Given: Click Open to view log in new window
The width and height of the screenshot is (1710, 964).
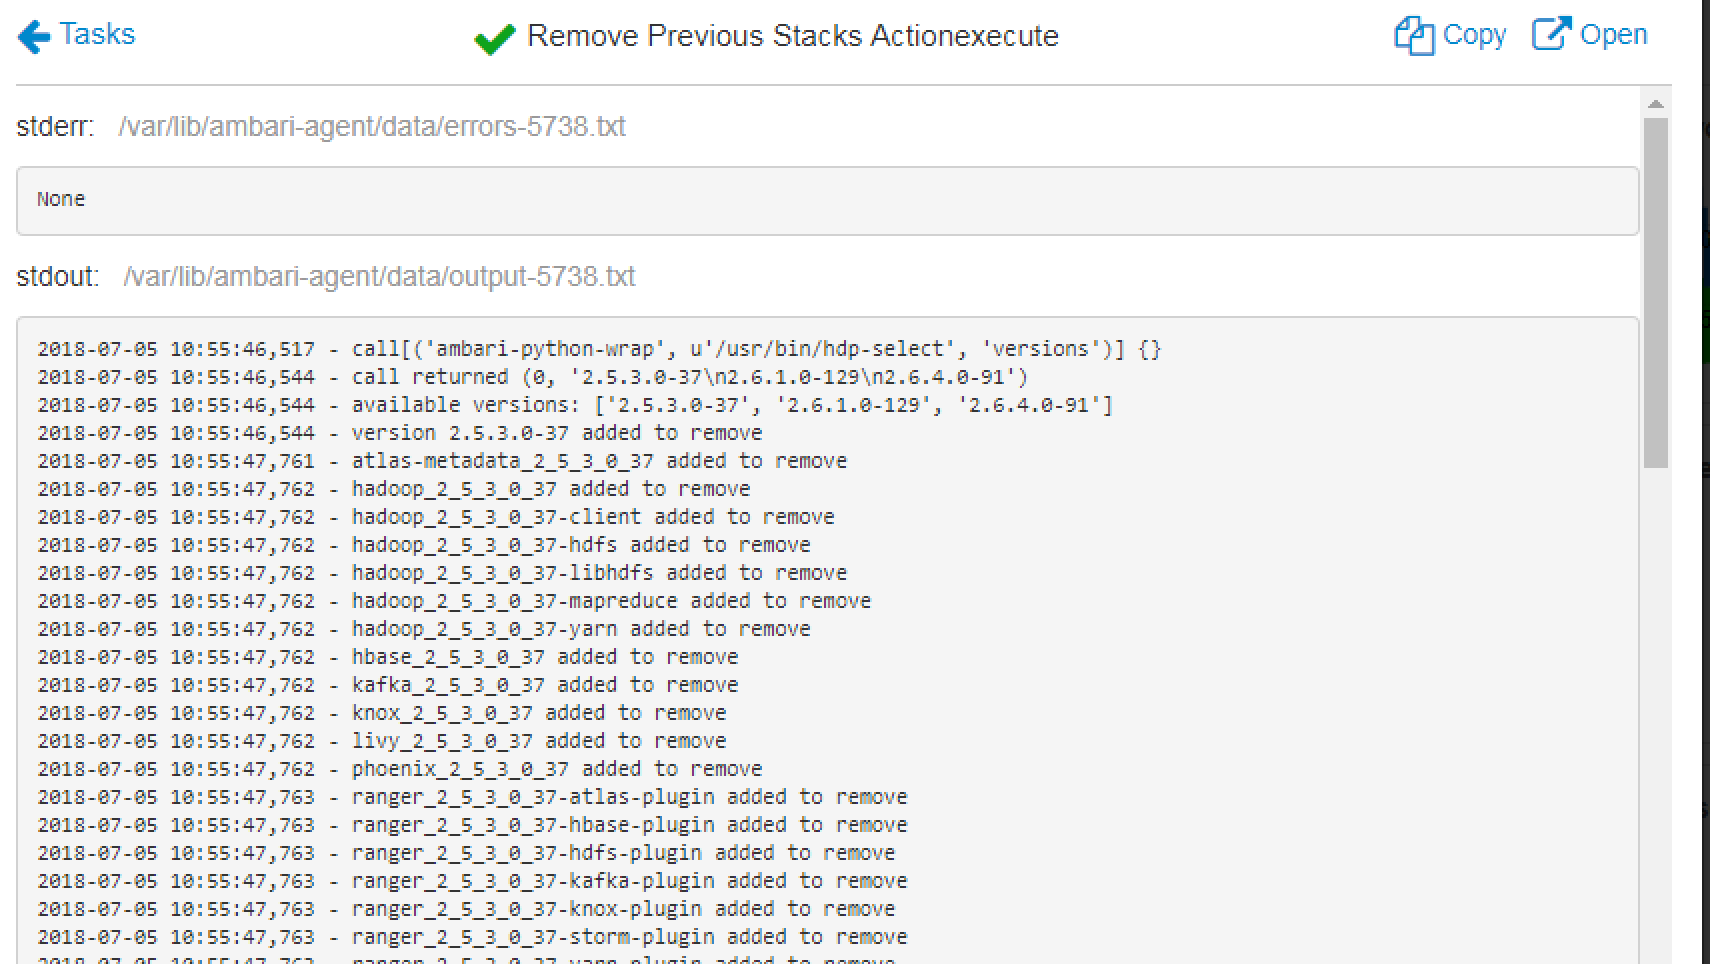Looking at the screenshot, I should tap(1614, 33).
